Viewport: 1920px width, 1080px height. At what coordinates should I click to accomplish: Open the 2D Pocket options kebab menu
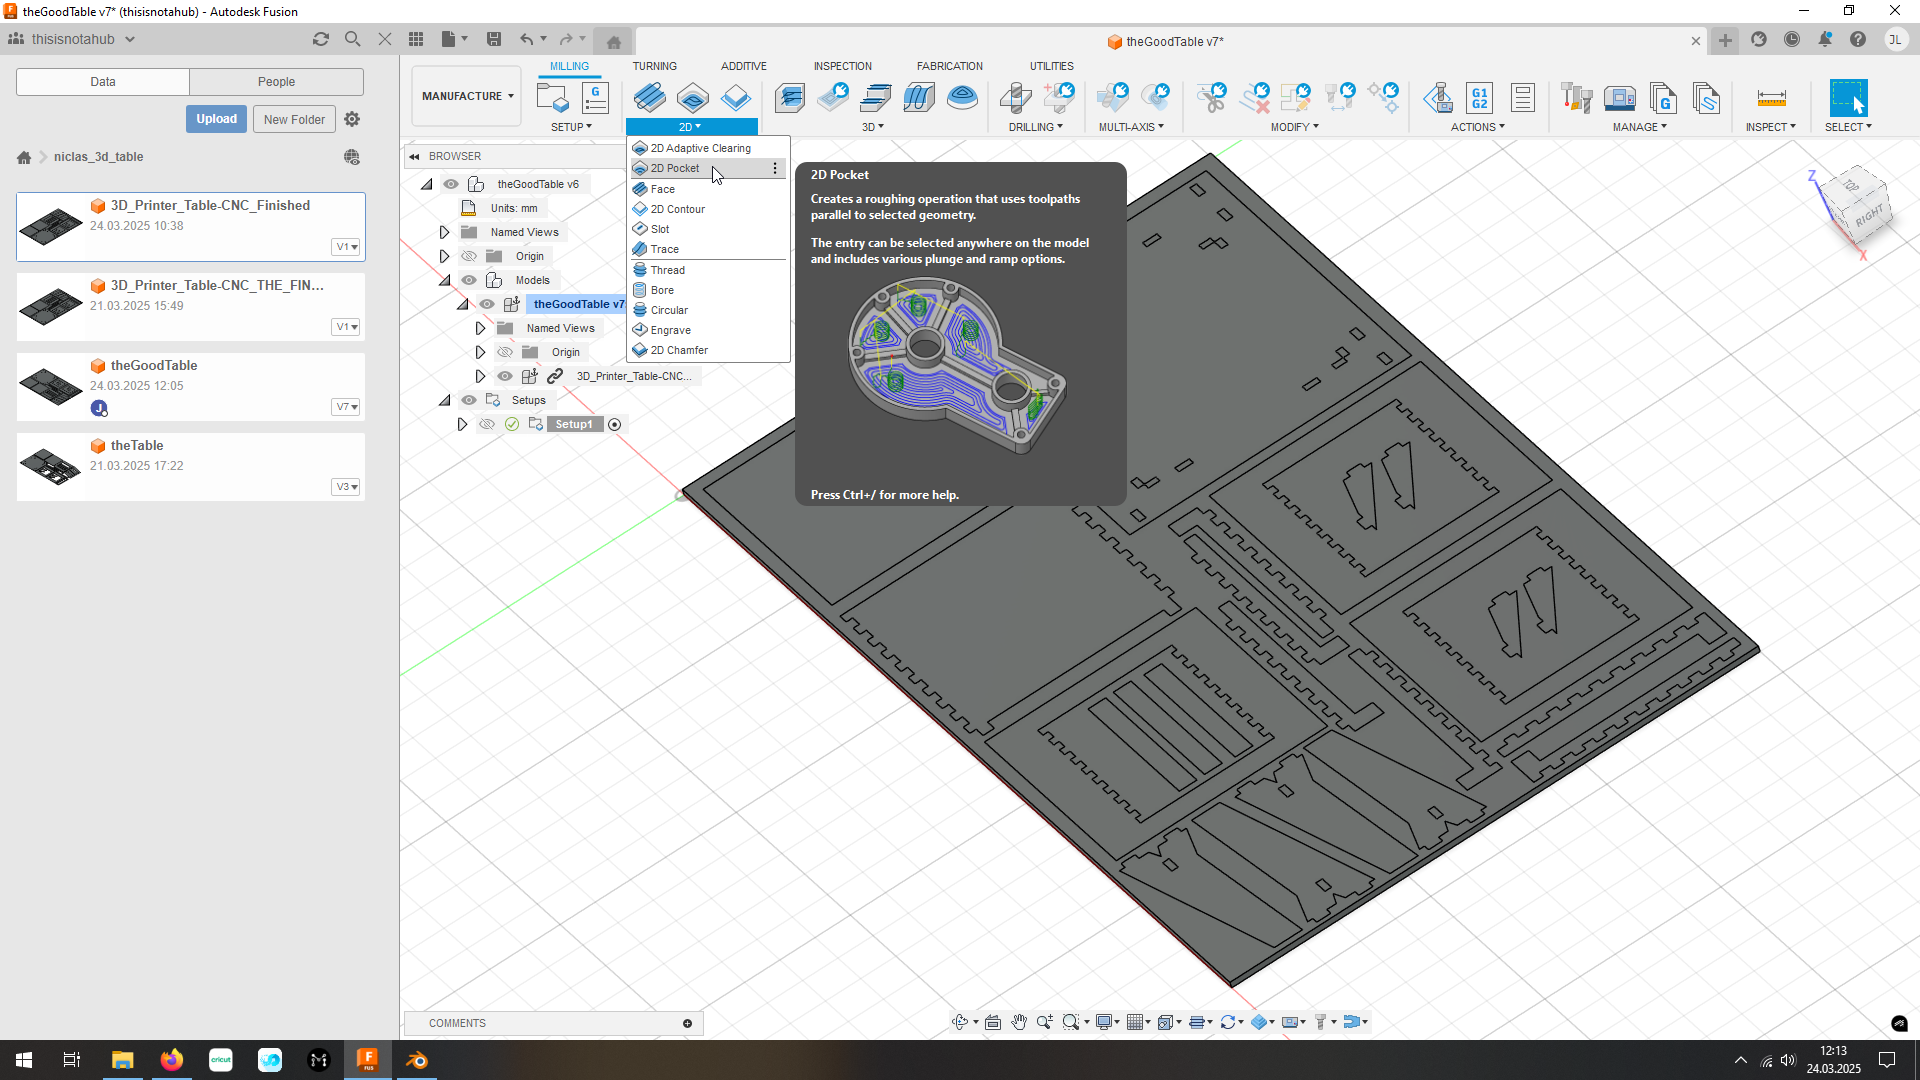[x=775, y=168]
